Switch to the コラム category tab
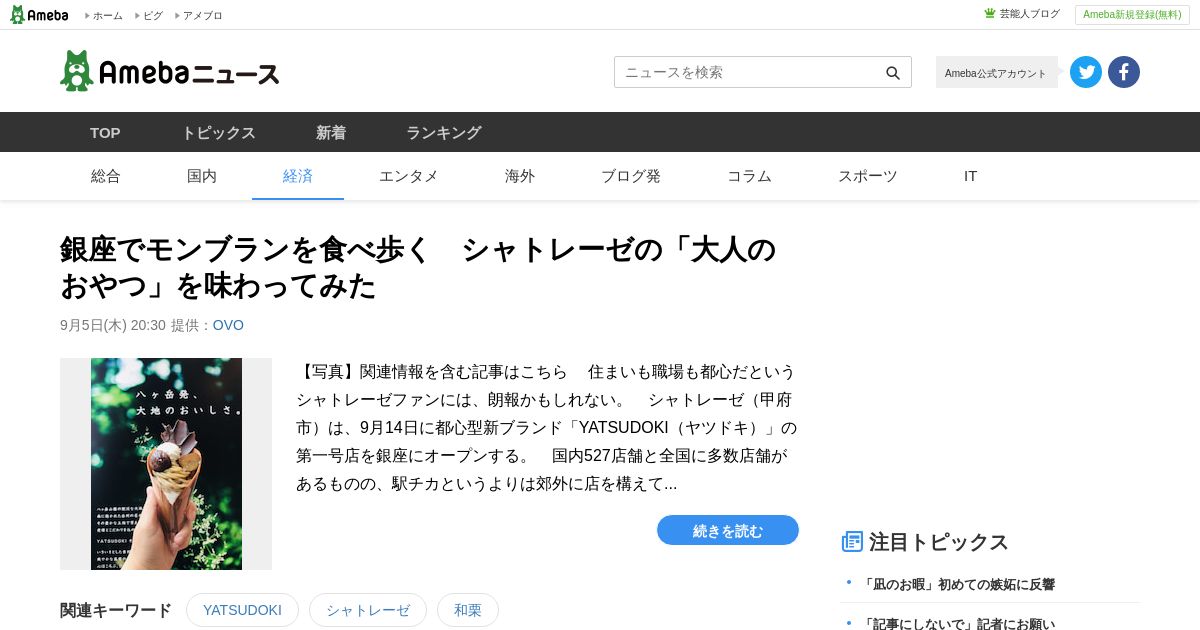This screenshot has width=1200, height=630. pos(749,176)
